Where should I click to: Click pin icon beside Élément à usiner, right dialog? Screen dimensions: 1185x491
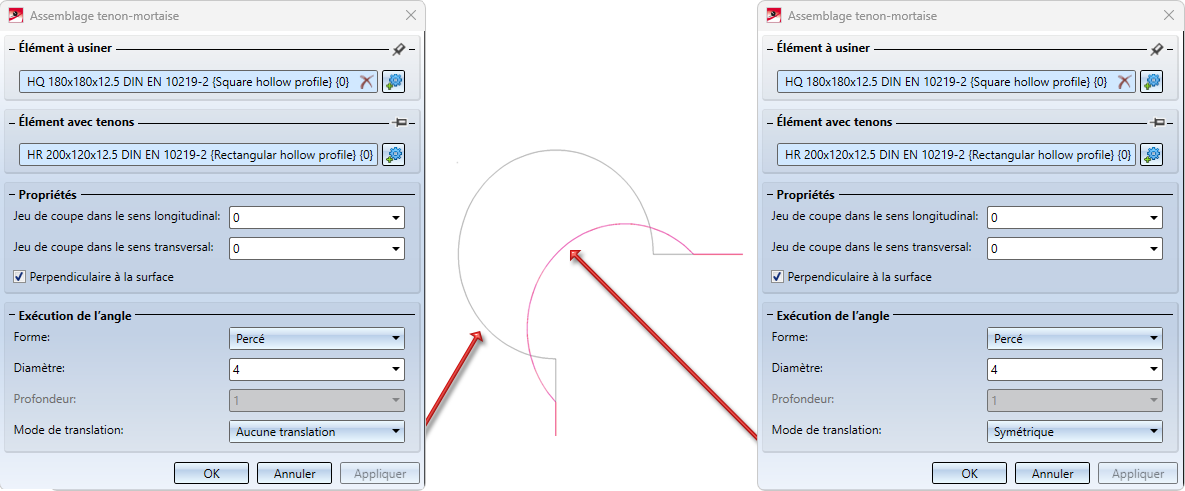click(1156, 48)
